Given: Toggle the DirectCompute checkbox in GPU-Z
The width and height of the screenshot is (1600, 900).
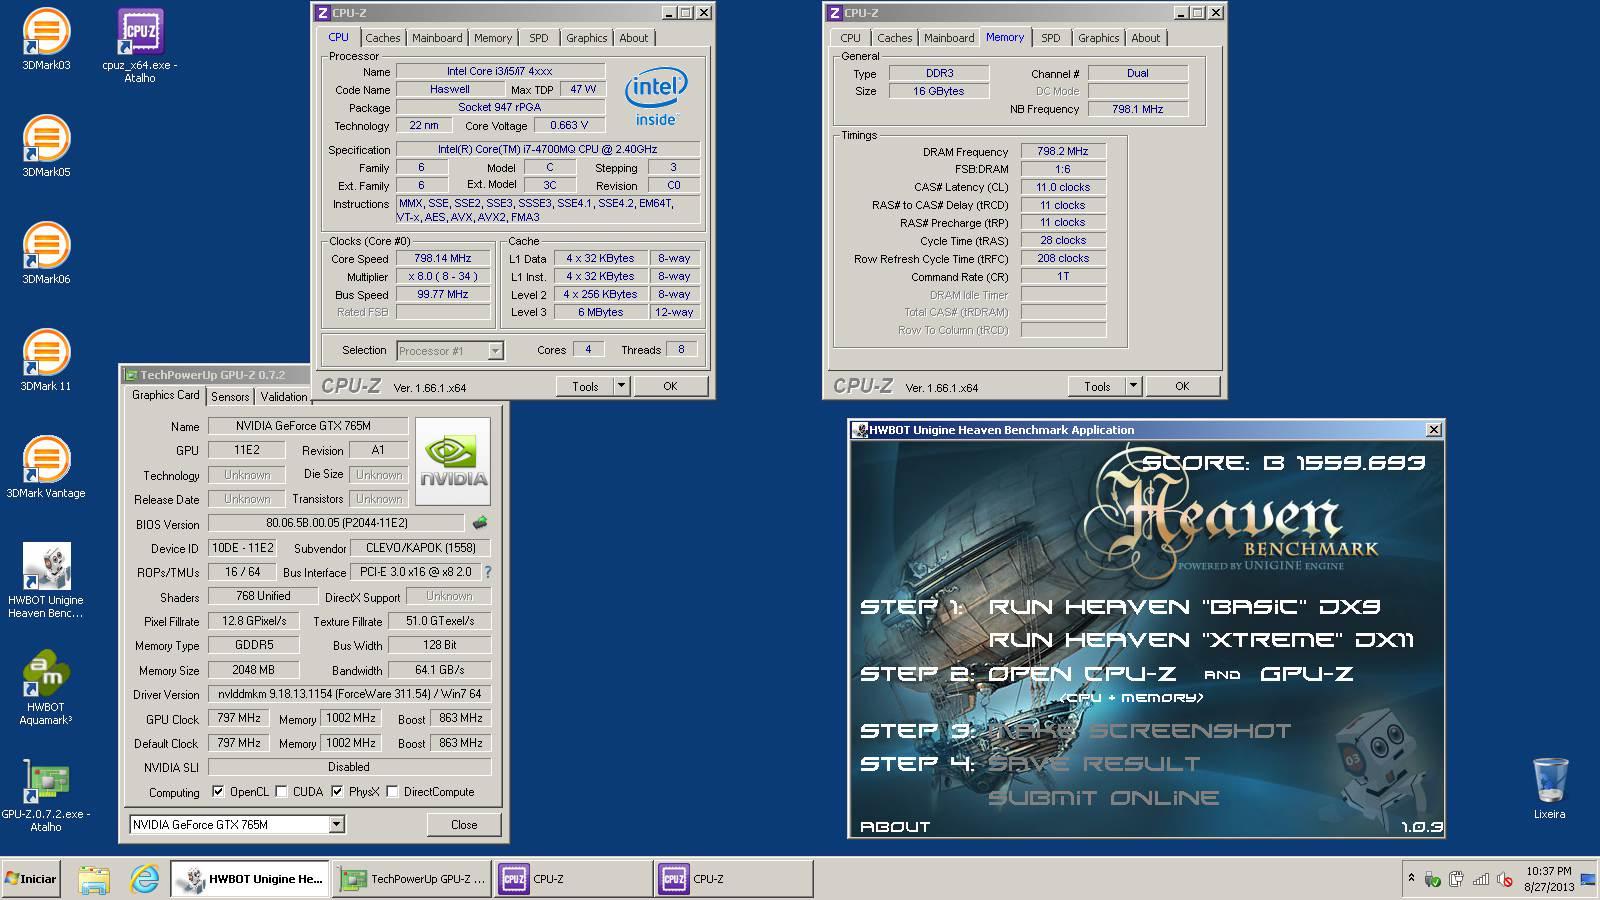Looking at the screenshot, I should [392, 792].
